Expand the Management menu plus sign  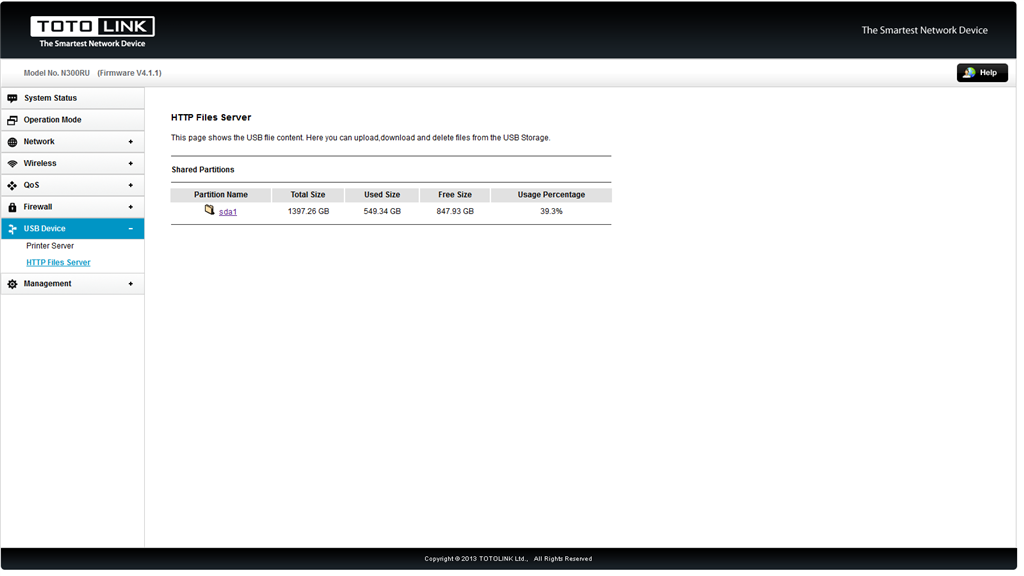point(131,285)
